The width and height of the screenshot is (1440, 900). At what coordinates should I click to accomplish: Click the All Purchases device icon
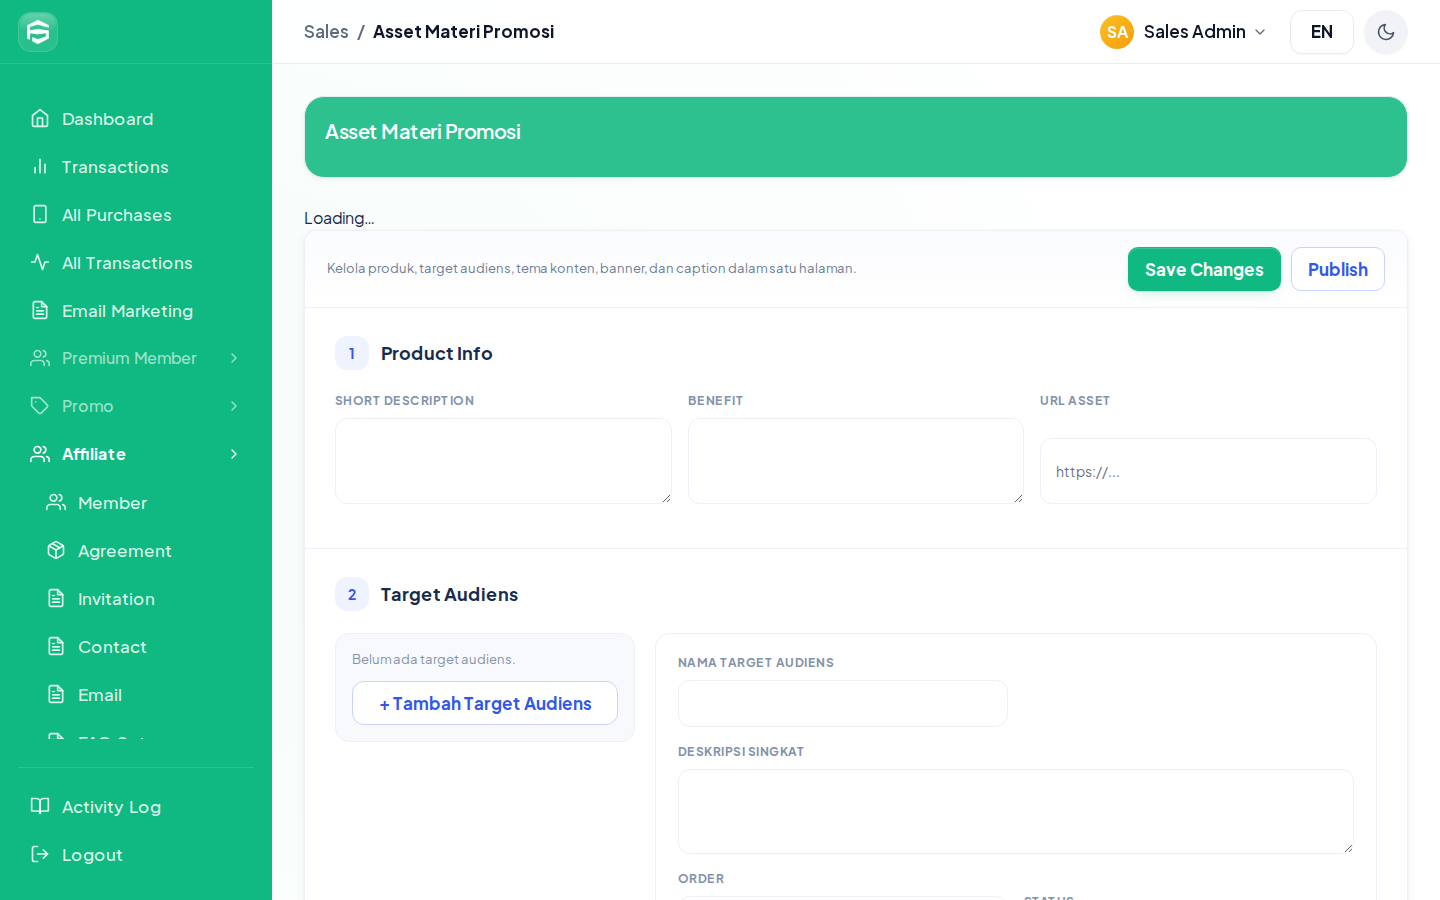[x=40, y=215]
